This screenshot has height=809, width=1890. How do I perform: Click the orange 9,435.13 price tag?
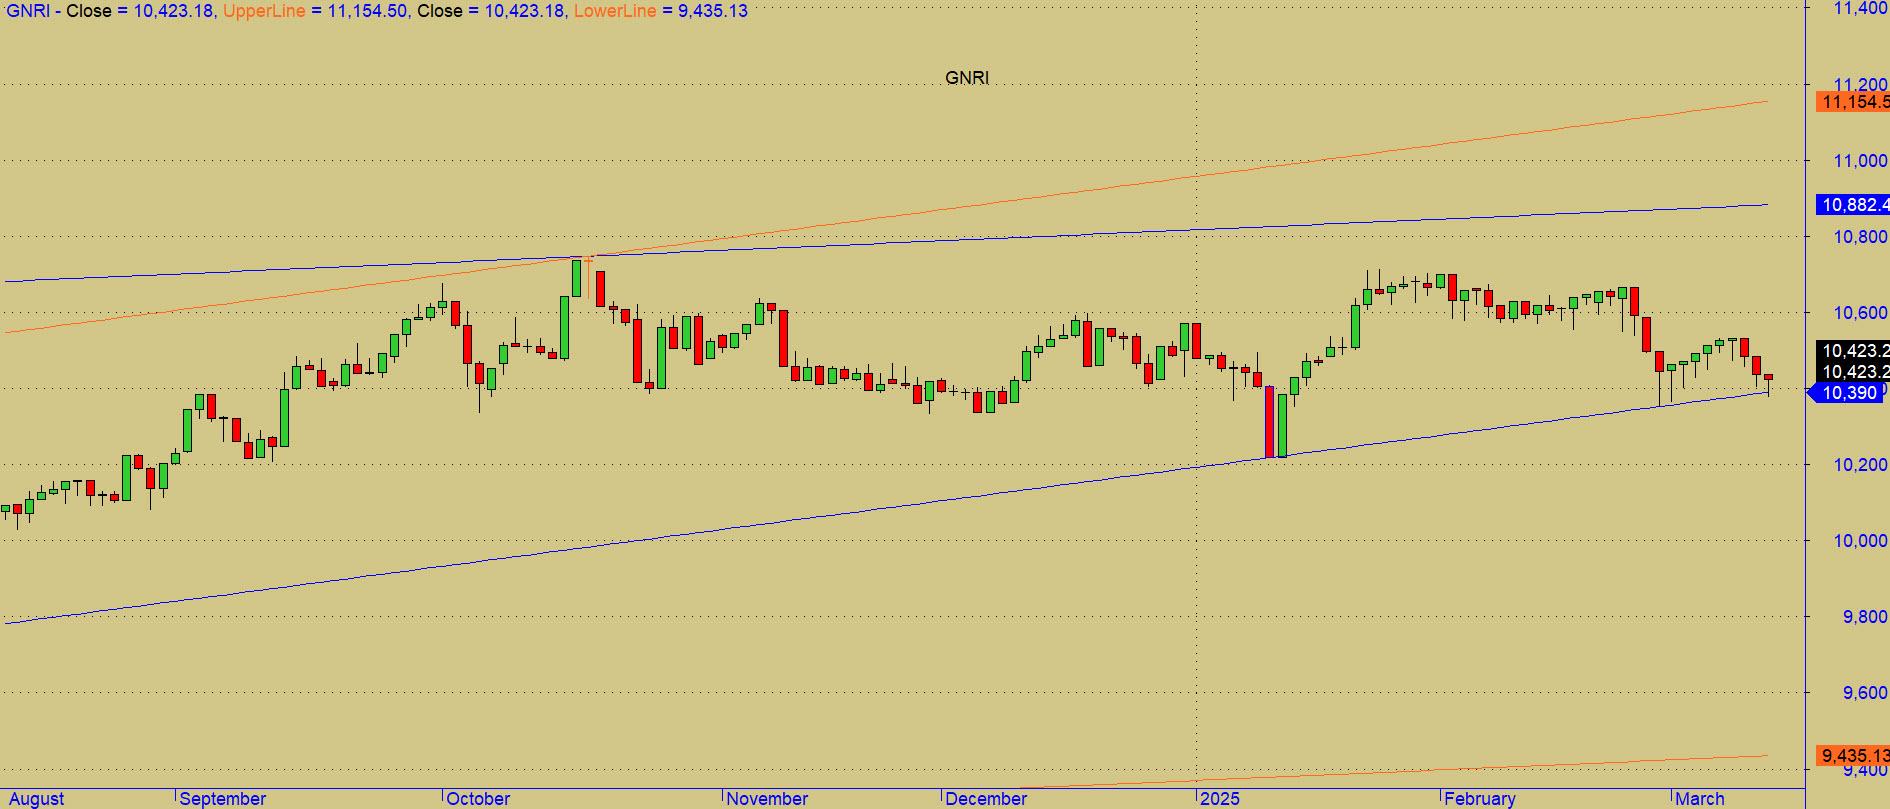point(1853,755)
